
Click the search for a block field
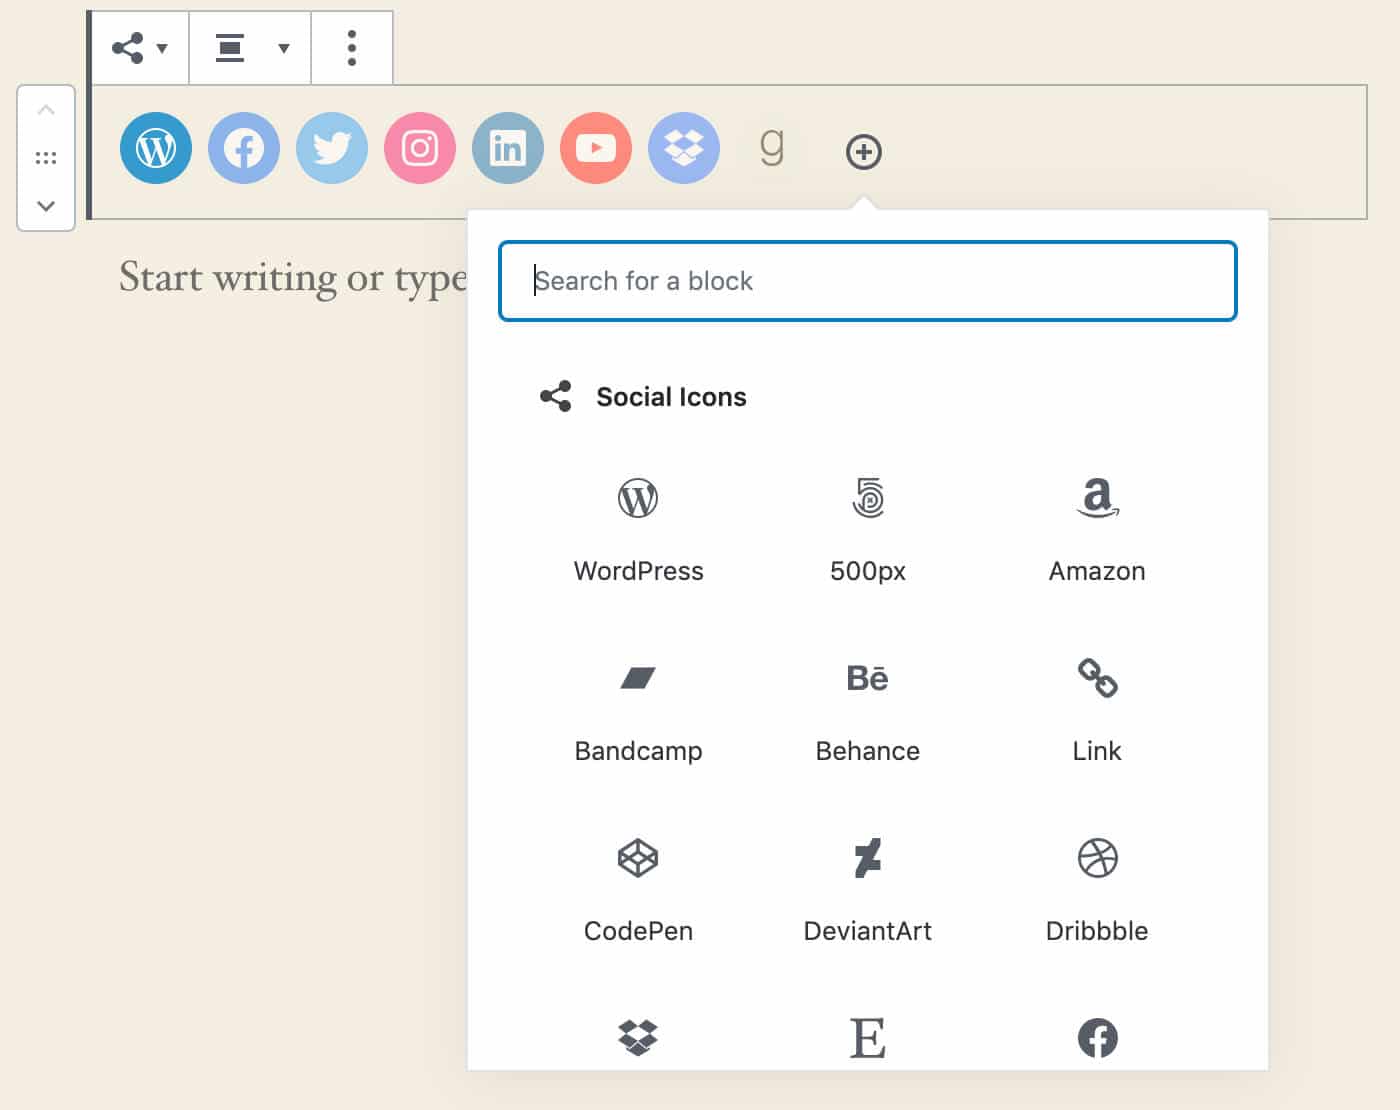(x=867, y=281)
